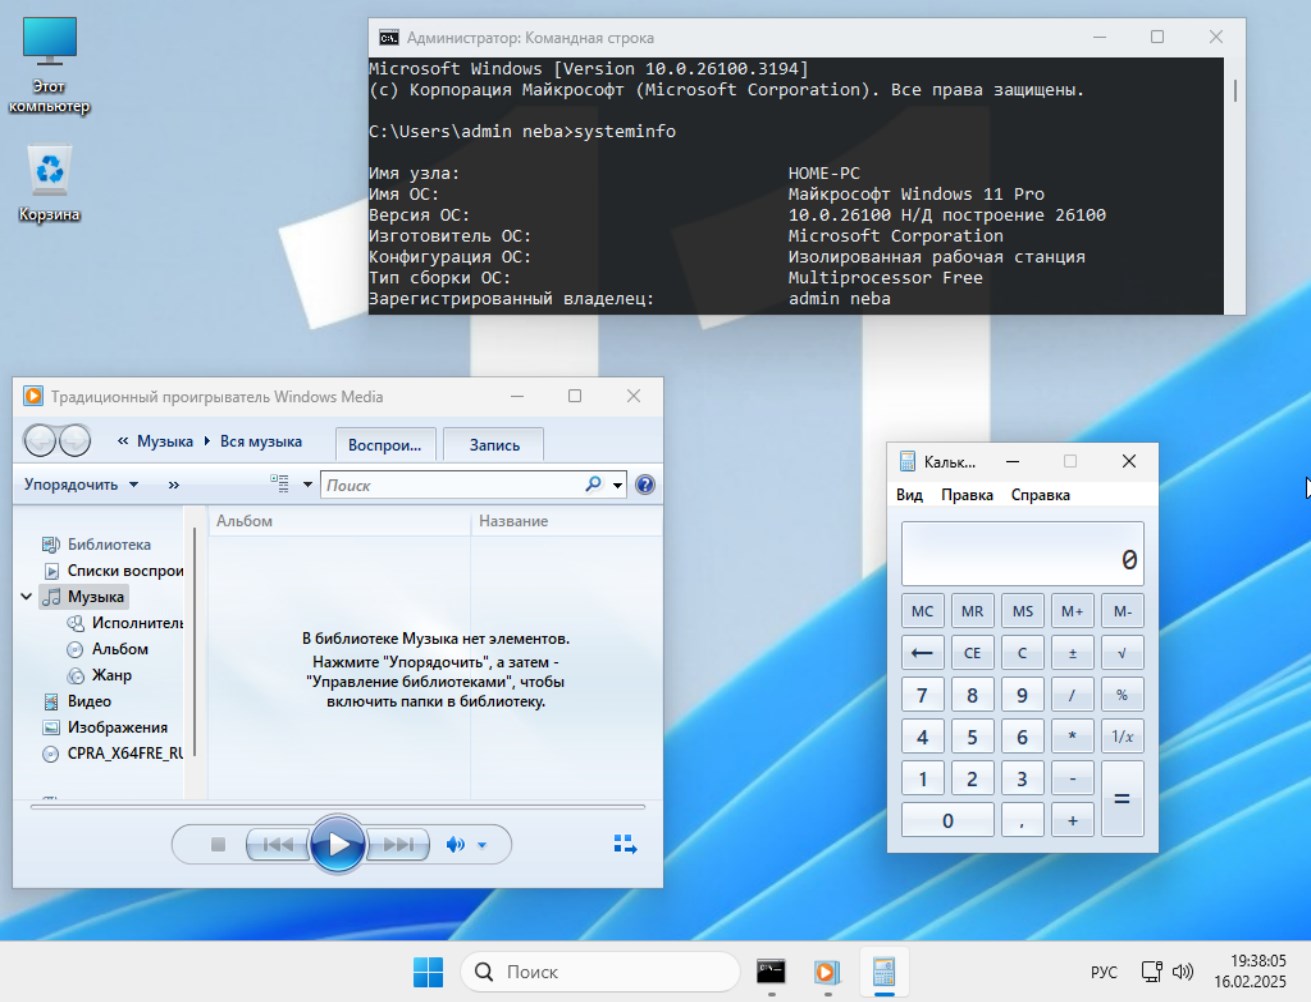Open the "Этот компьютер" desktop icon
1311x1002 pixels.
49,66
